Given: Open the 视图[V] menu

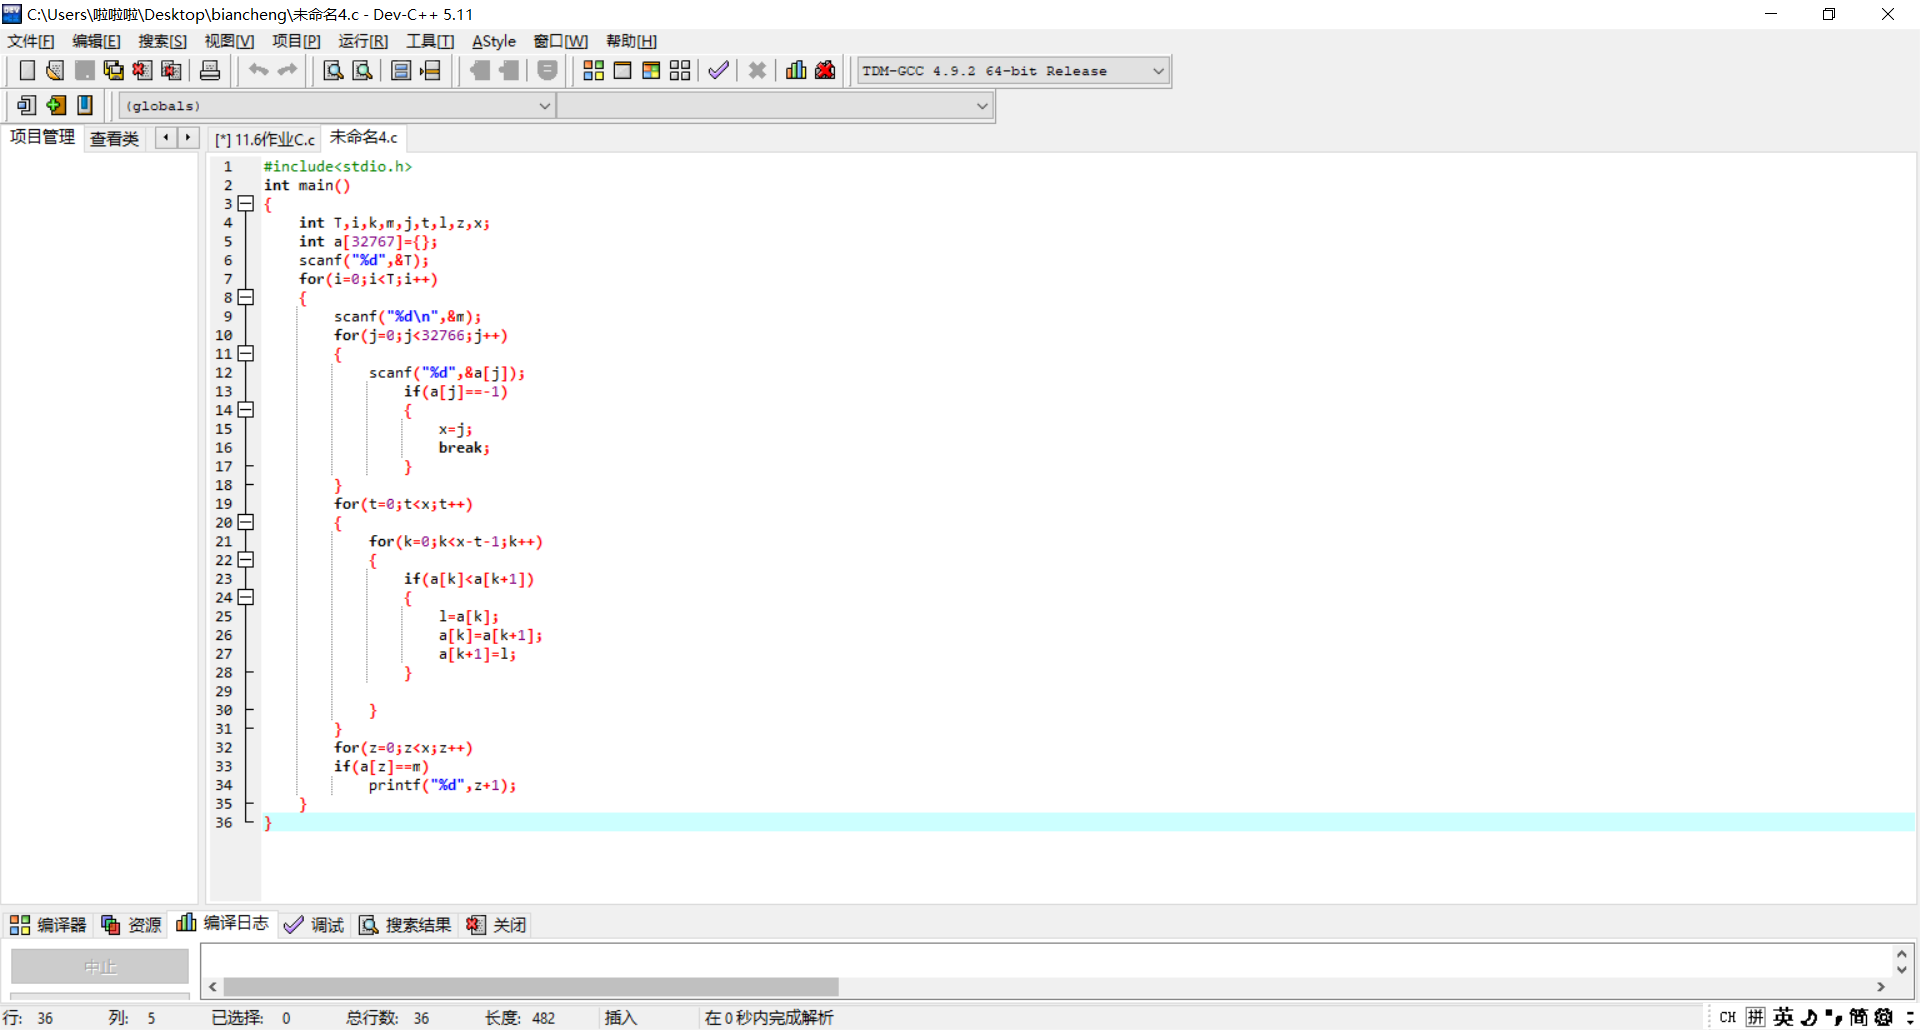Looking at the screenshot, I should 229,41.
